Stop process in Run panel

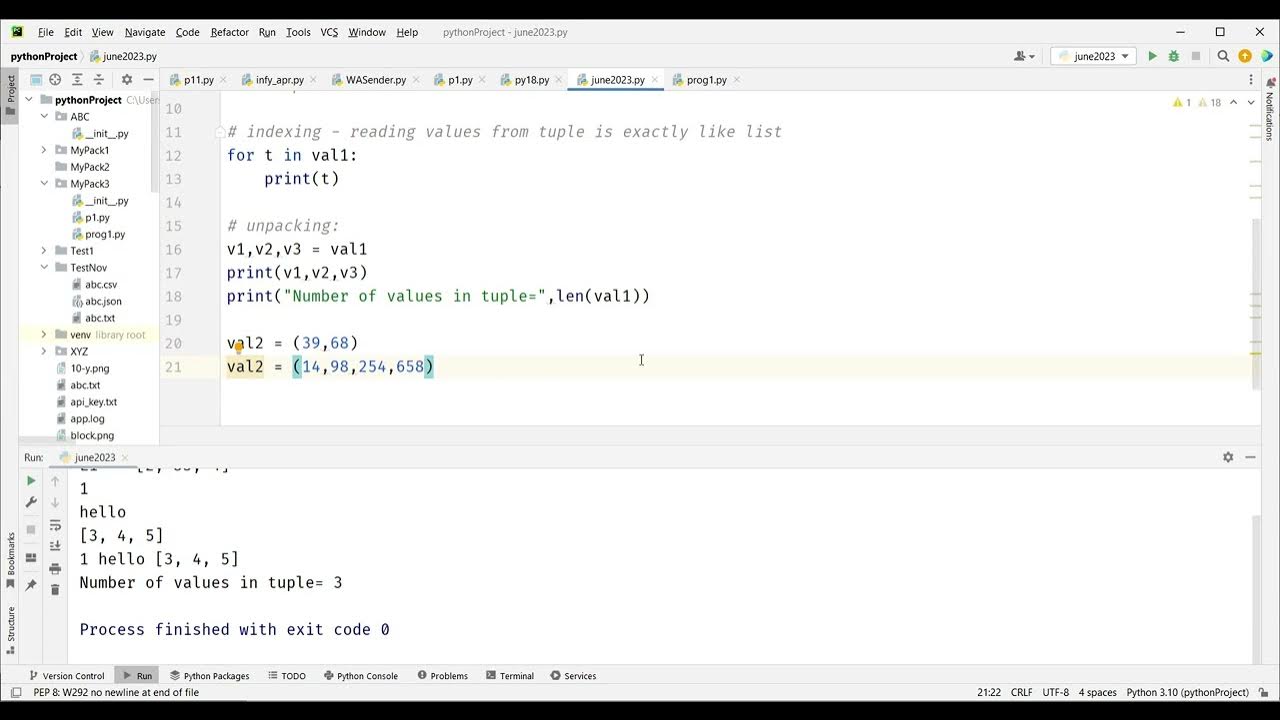pyautogui.click(x=31, y=529)
